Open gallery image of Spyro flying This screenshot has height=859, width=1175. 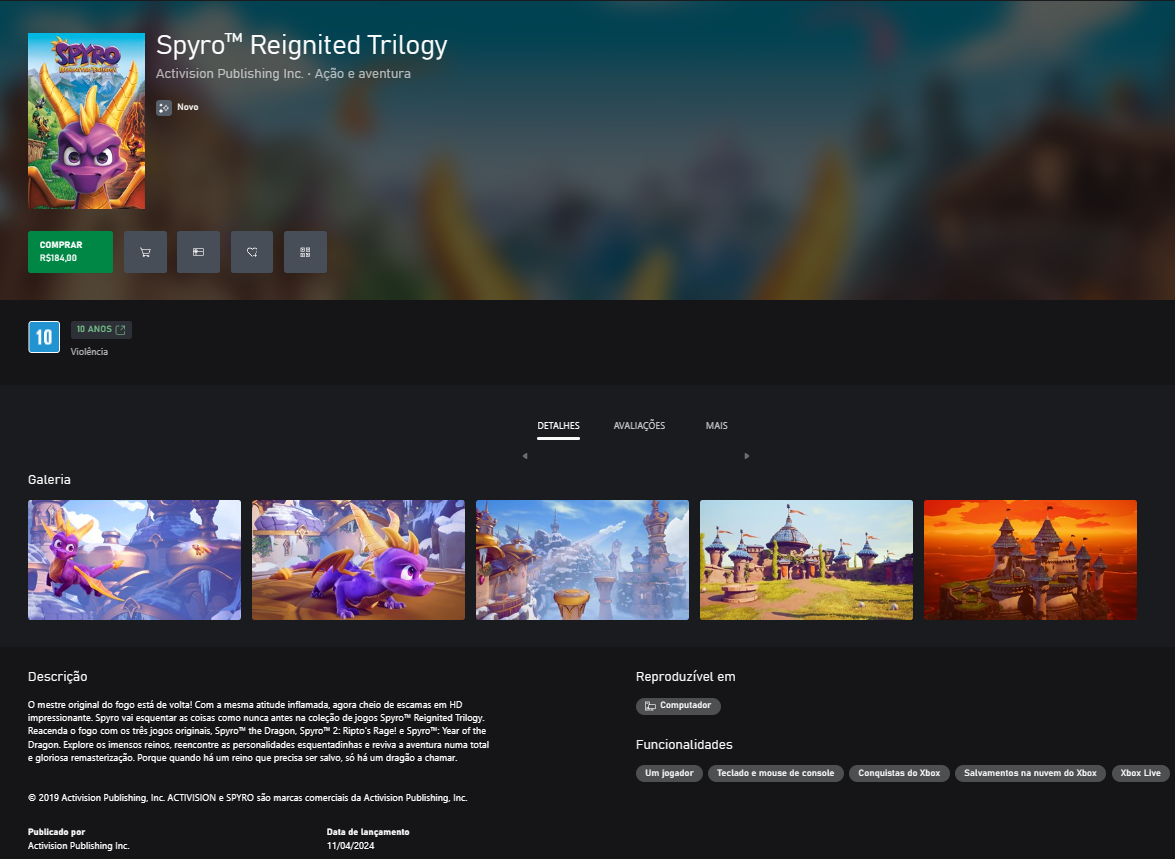pyautogui.click(x=135, y=560)
